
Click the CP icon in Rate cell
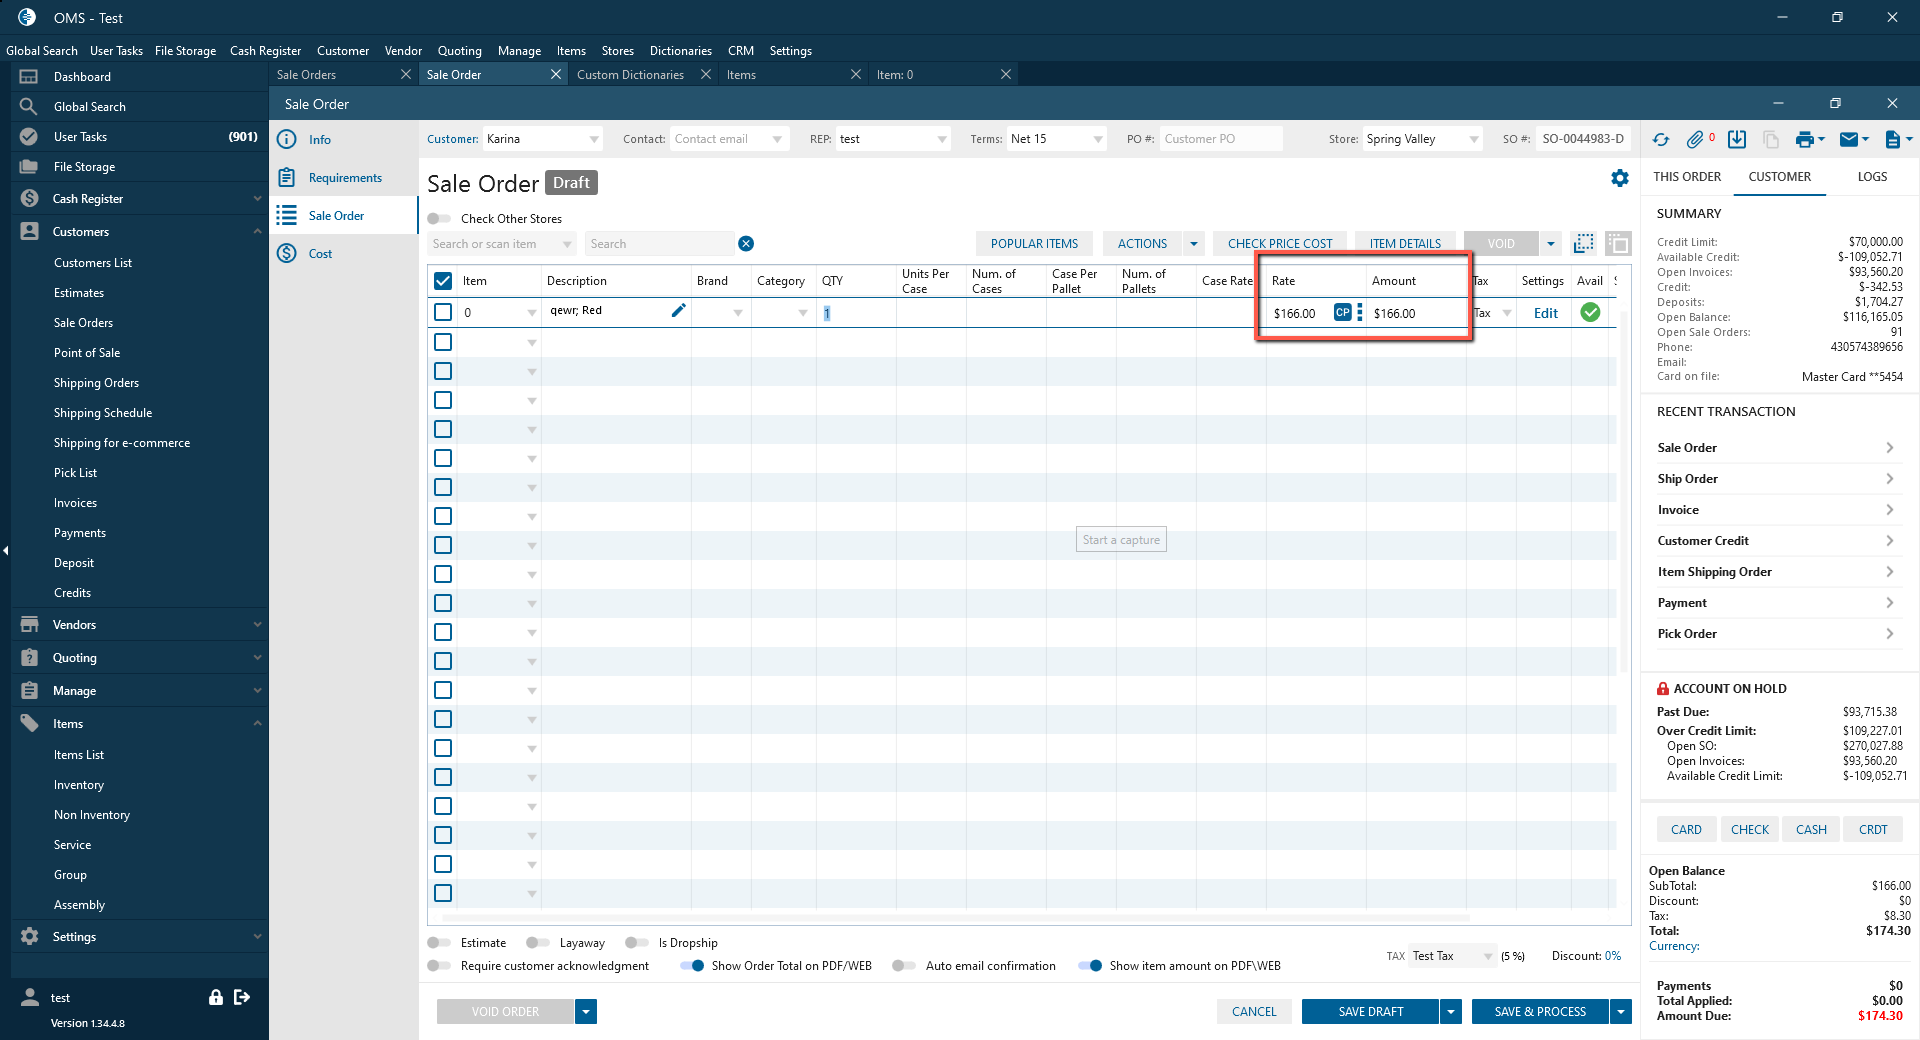(x=1342, y=313)
